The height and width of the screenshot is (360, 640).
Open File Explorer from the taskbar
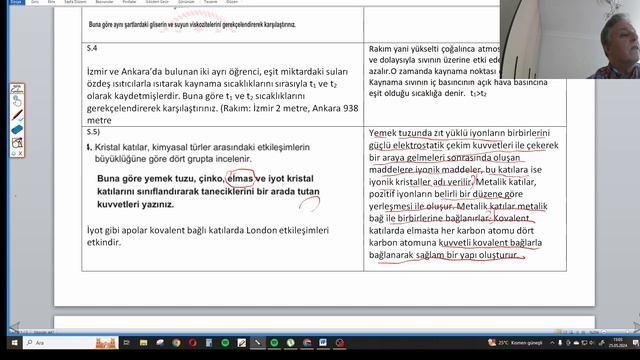[x=143, y=343]
